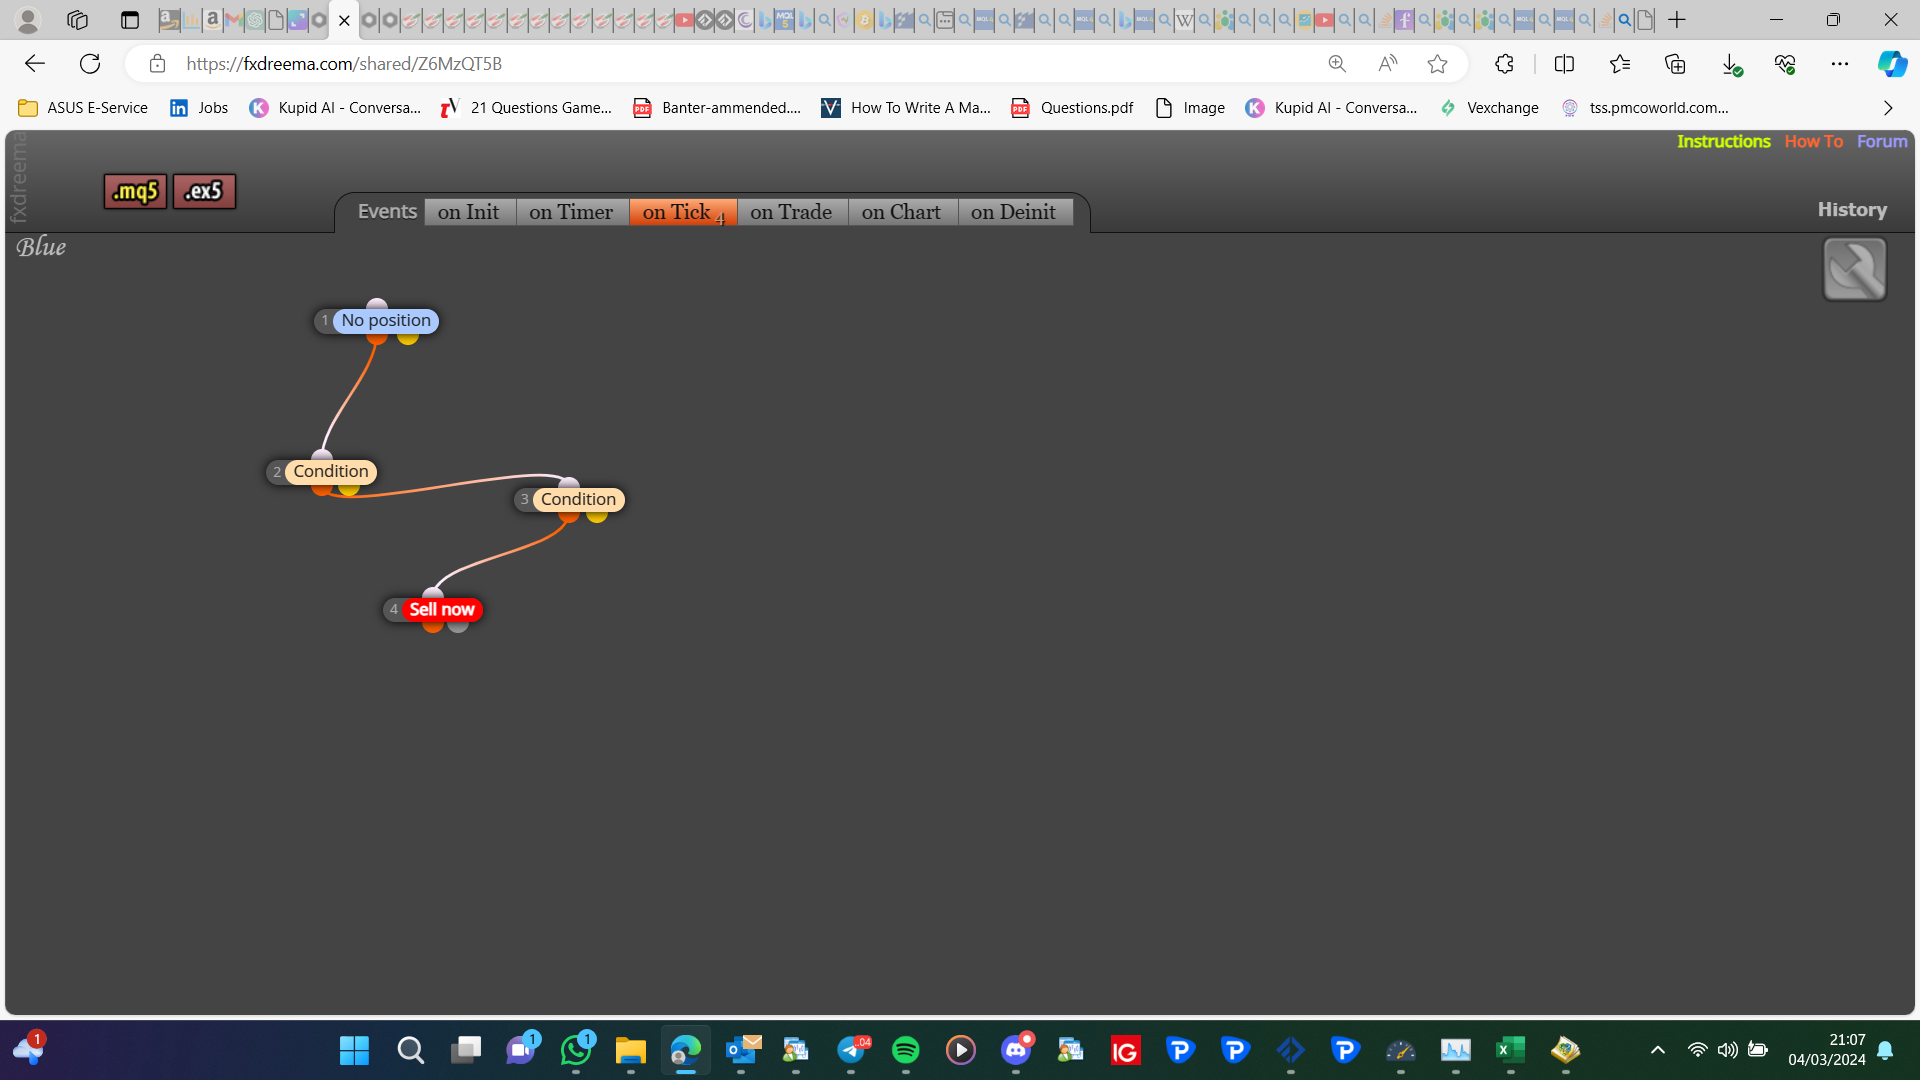
Task: Open the on Trade tab
Action: point(791,212)
